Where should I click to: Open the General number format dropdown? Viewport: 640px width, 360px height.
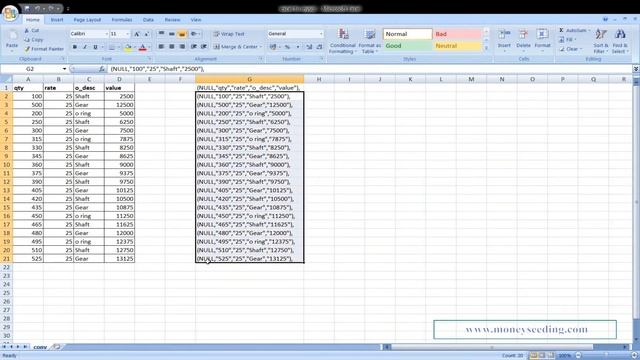pos(321,34)
